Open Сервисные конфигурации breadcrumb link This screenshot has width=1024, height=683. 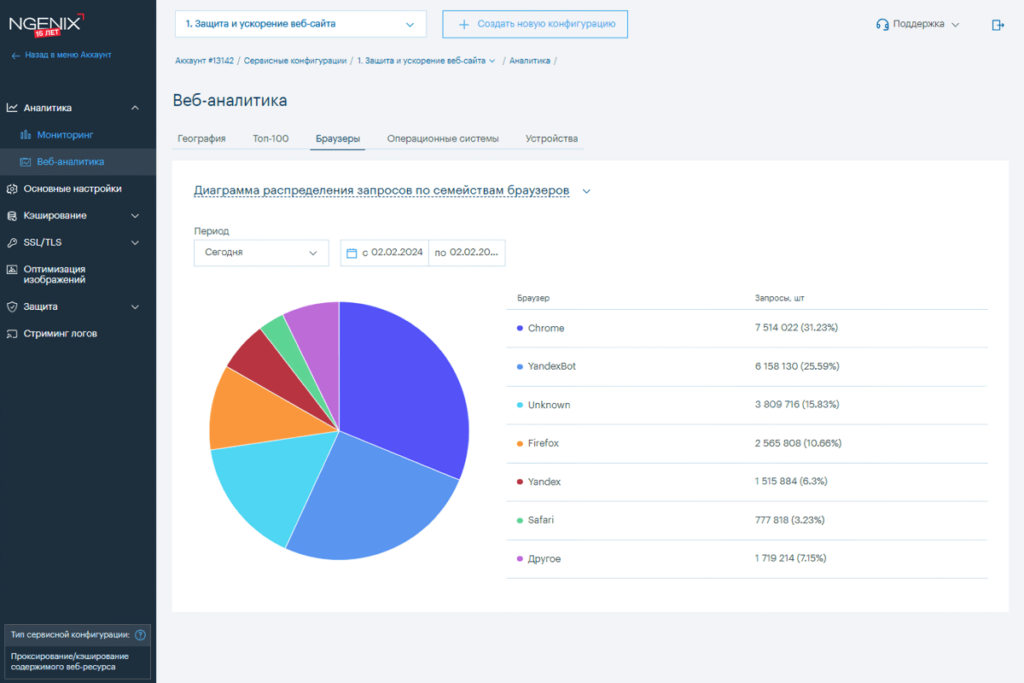295,61
